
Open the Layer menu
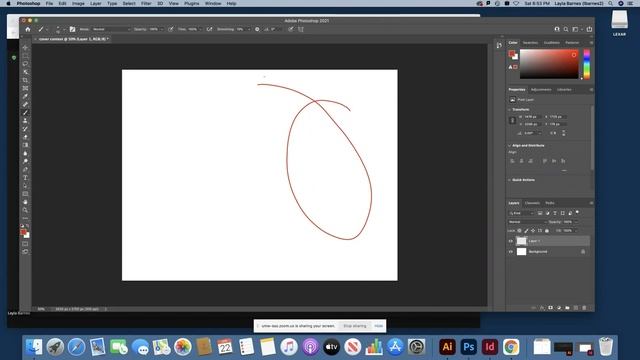click(x=96, y=3)
